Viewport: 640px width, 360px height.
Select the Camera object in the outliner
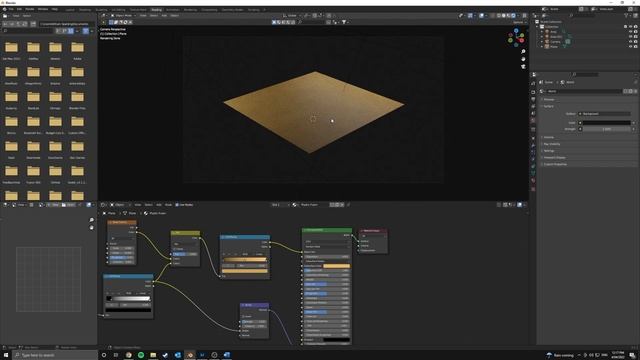point(555,42)
